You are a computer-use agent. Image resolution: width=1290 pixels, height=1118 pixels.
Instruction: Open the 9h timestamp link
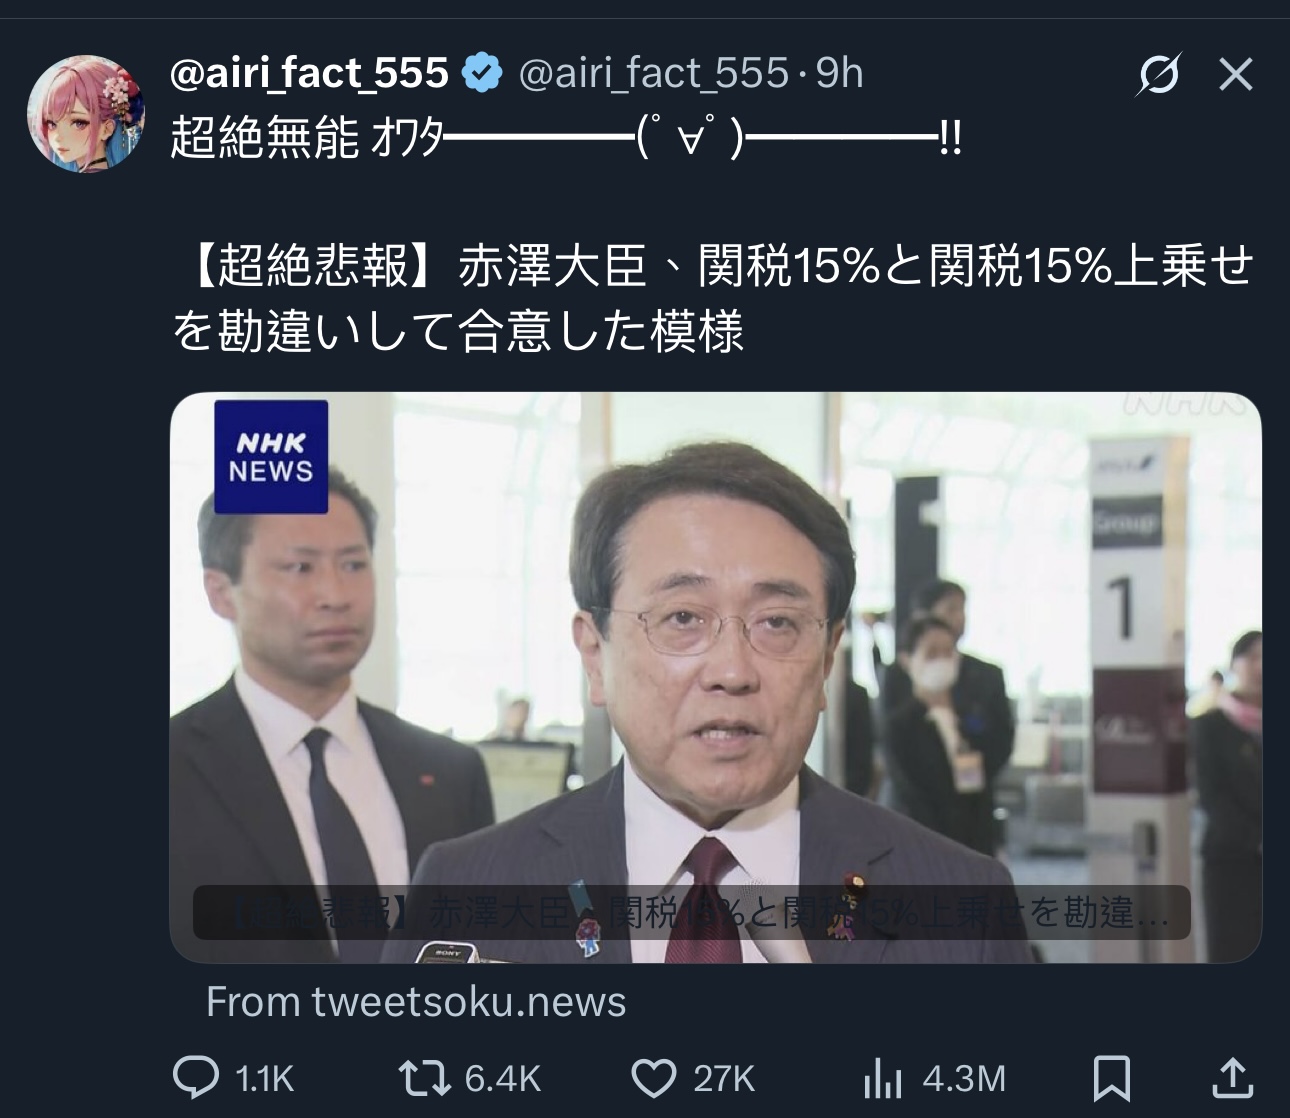pos(839,73)
